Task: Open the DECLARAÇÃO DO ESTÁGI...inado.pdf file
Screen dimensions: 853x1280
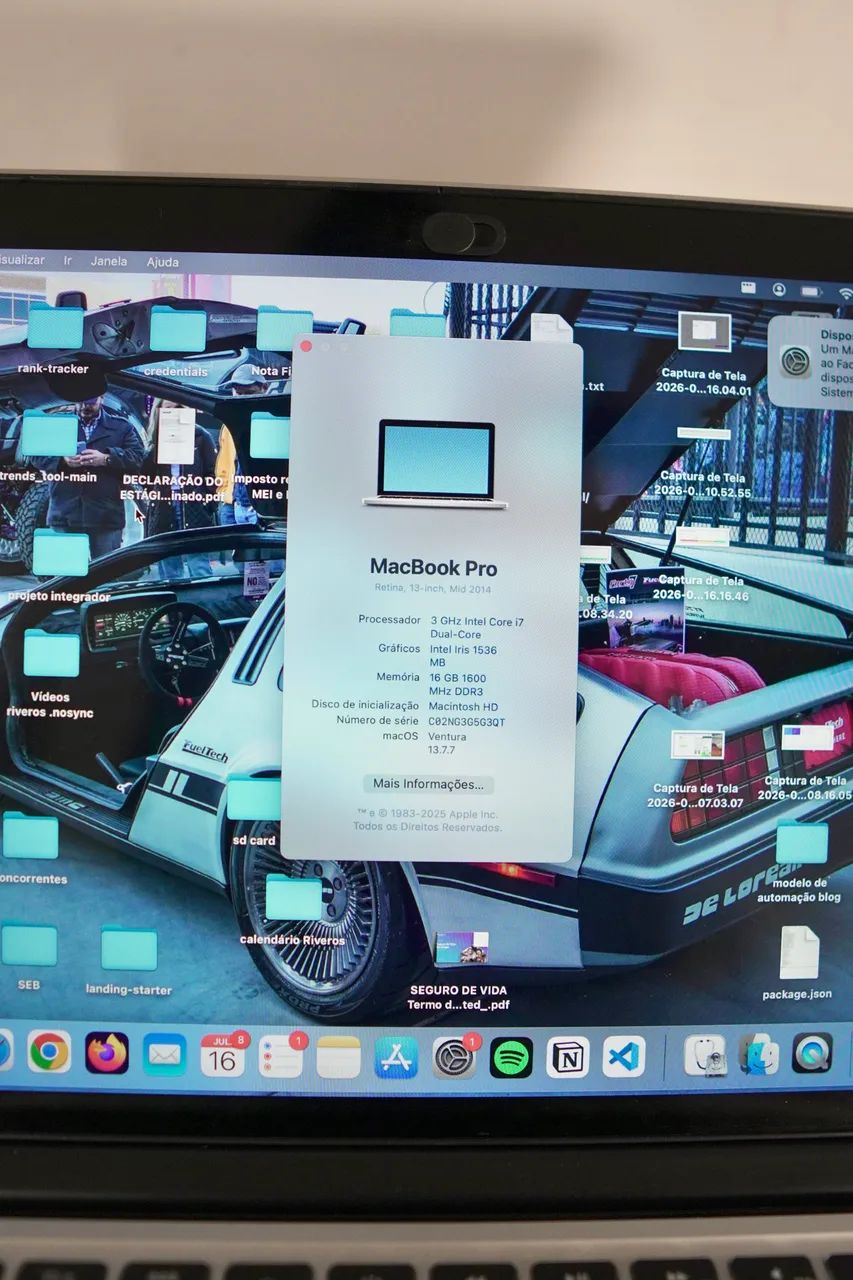Action: tap(177, 435)
